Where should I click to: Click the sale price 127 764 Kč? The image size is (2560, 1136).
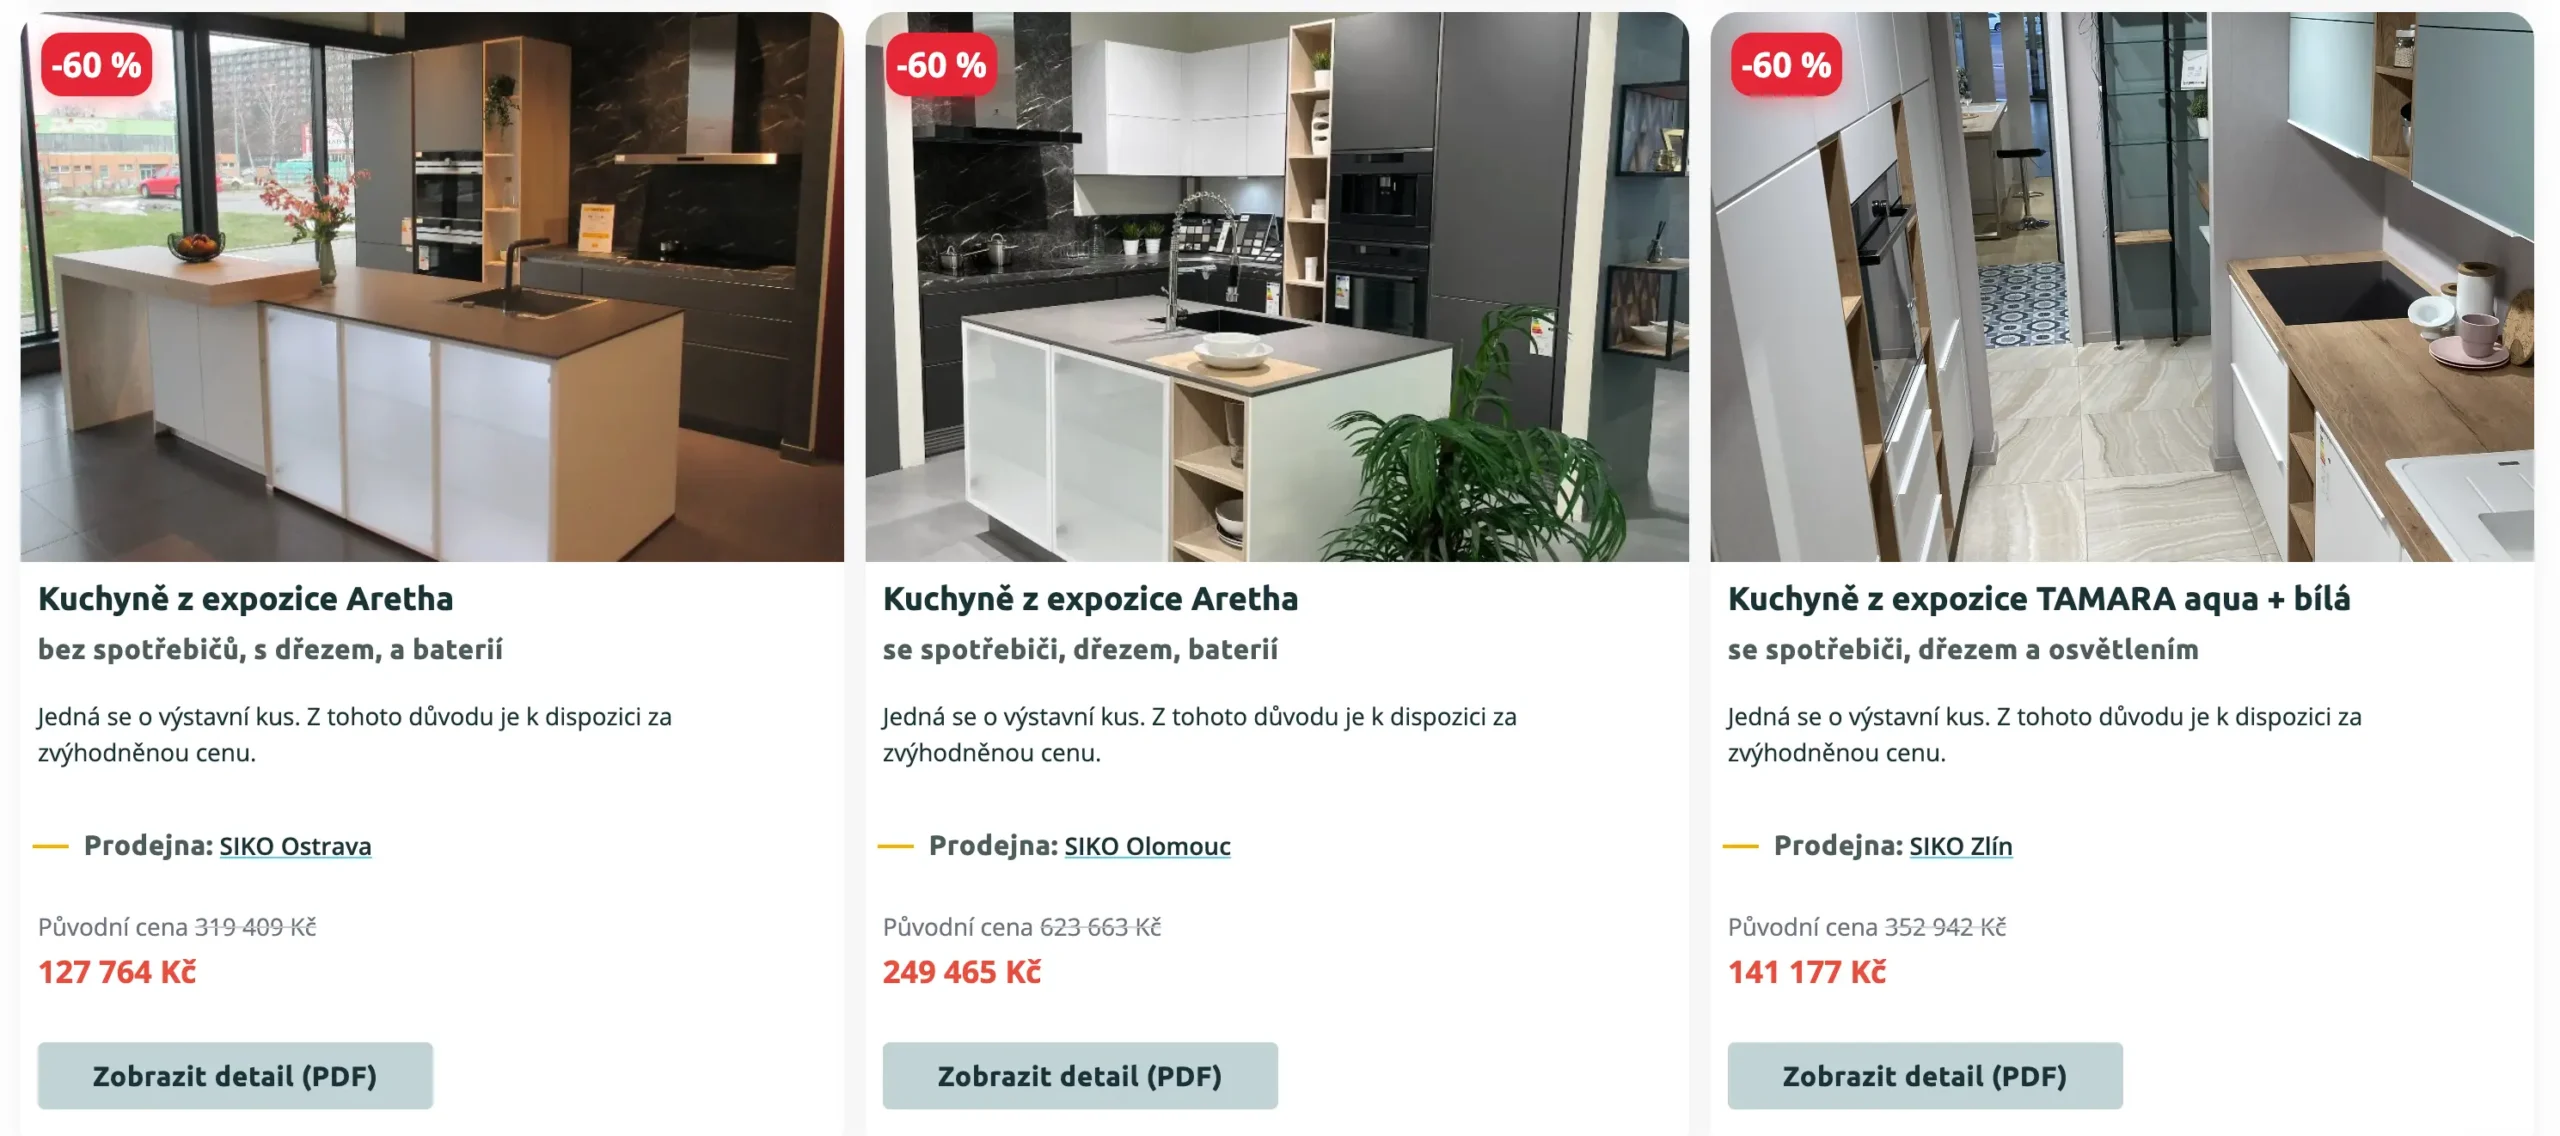click(x=117, y=972)
